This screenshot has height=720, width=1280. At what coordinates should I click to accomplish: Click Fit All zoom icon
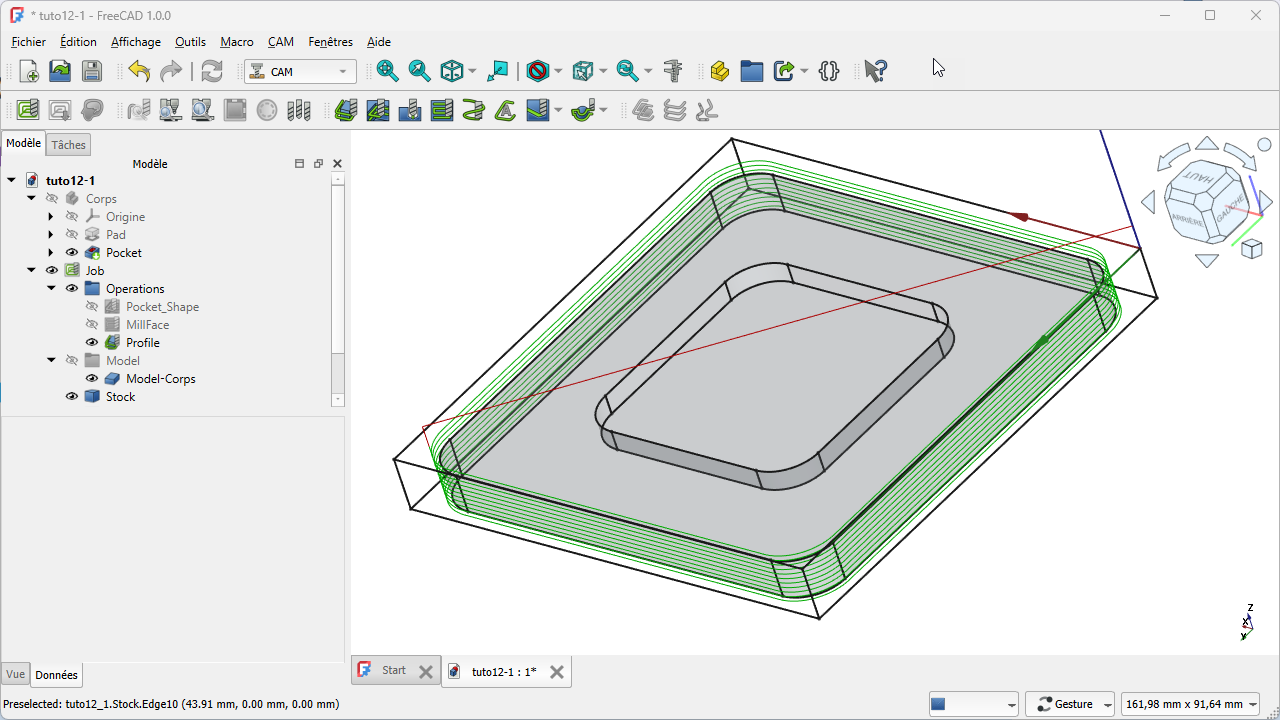coord(387,71)
